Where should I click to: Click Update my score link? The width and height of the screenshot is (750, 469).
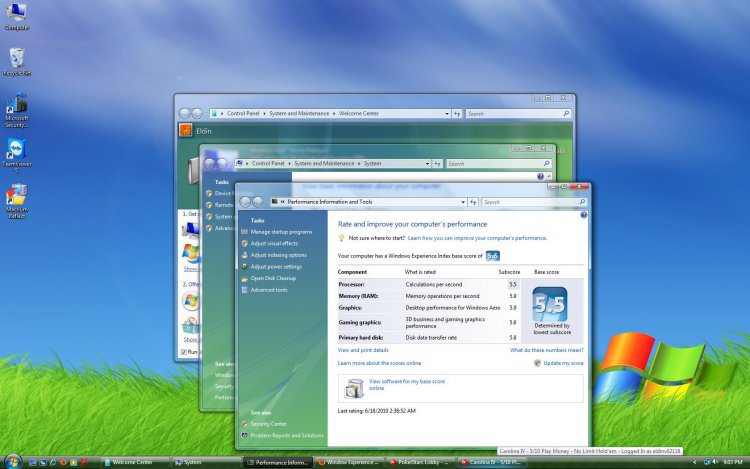coord(563,363)
